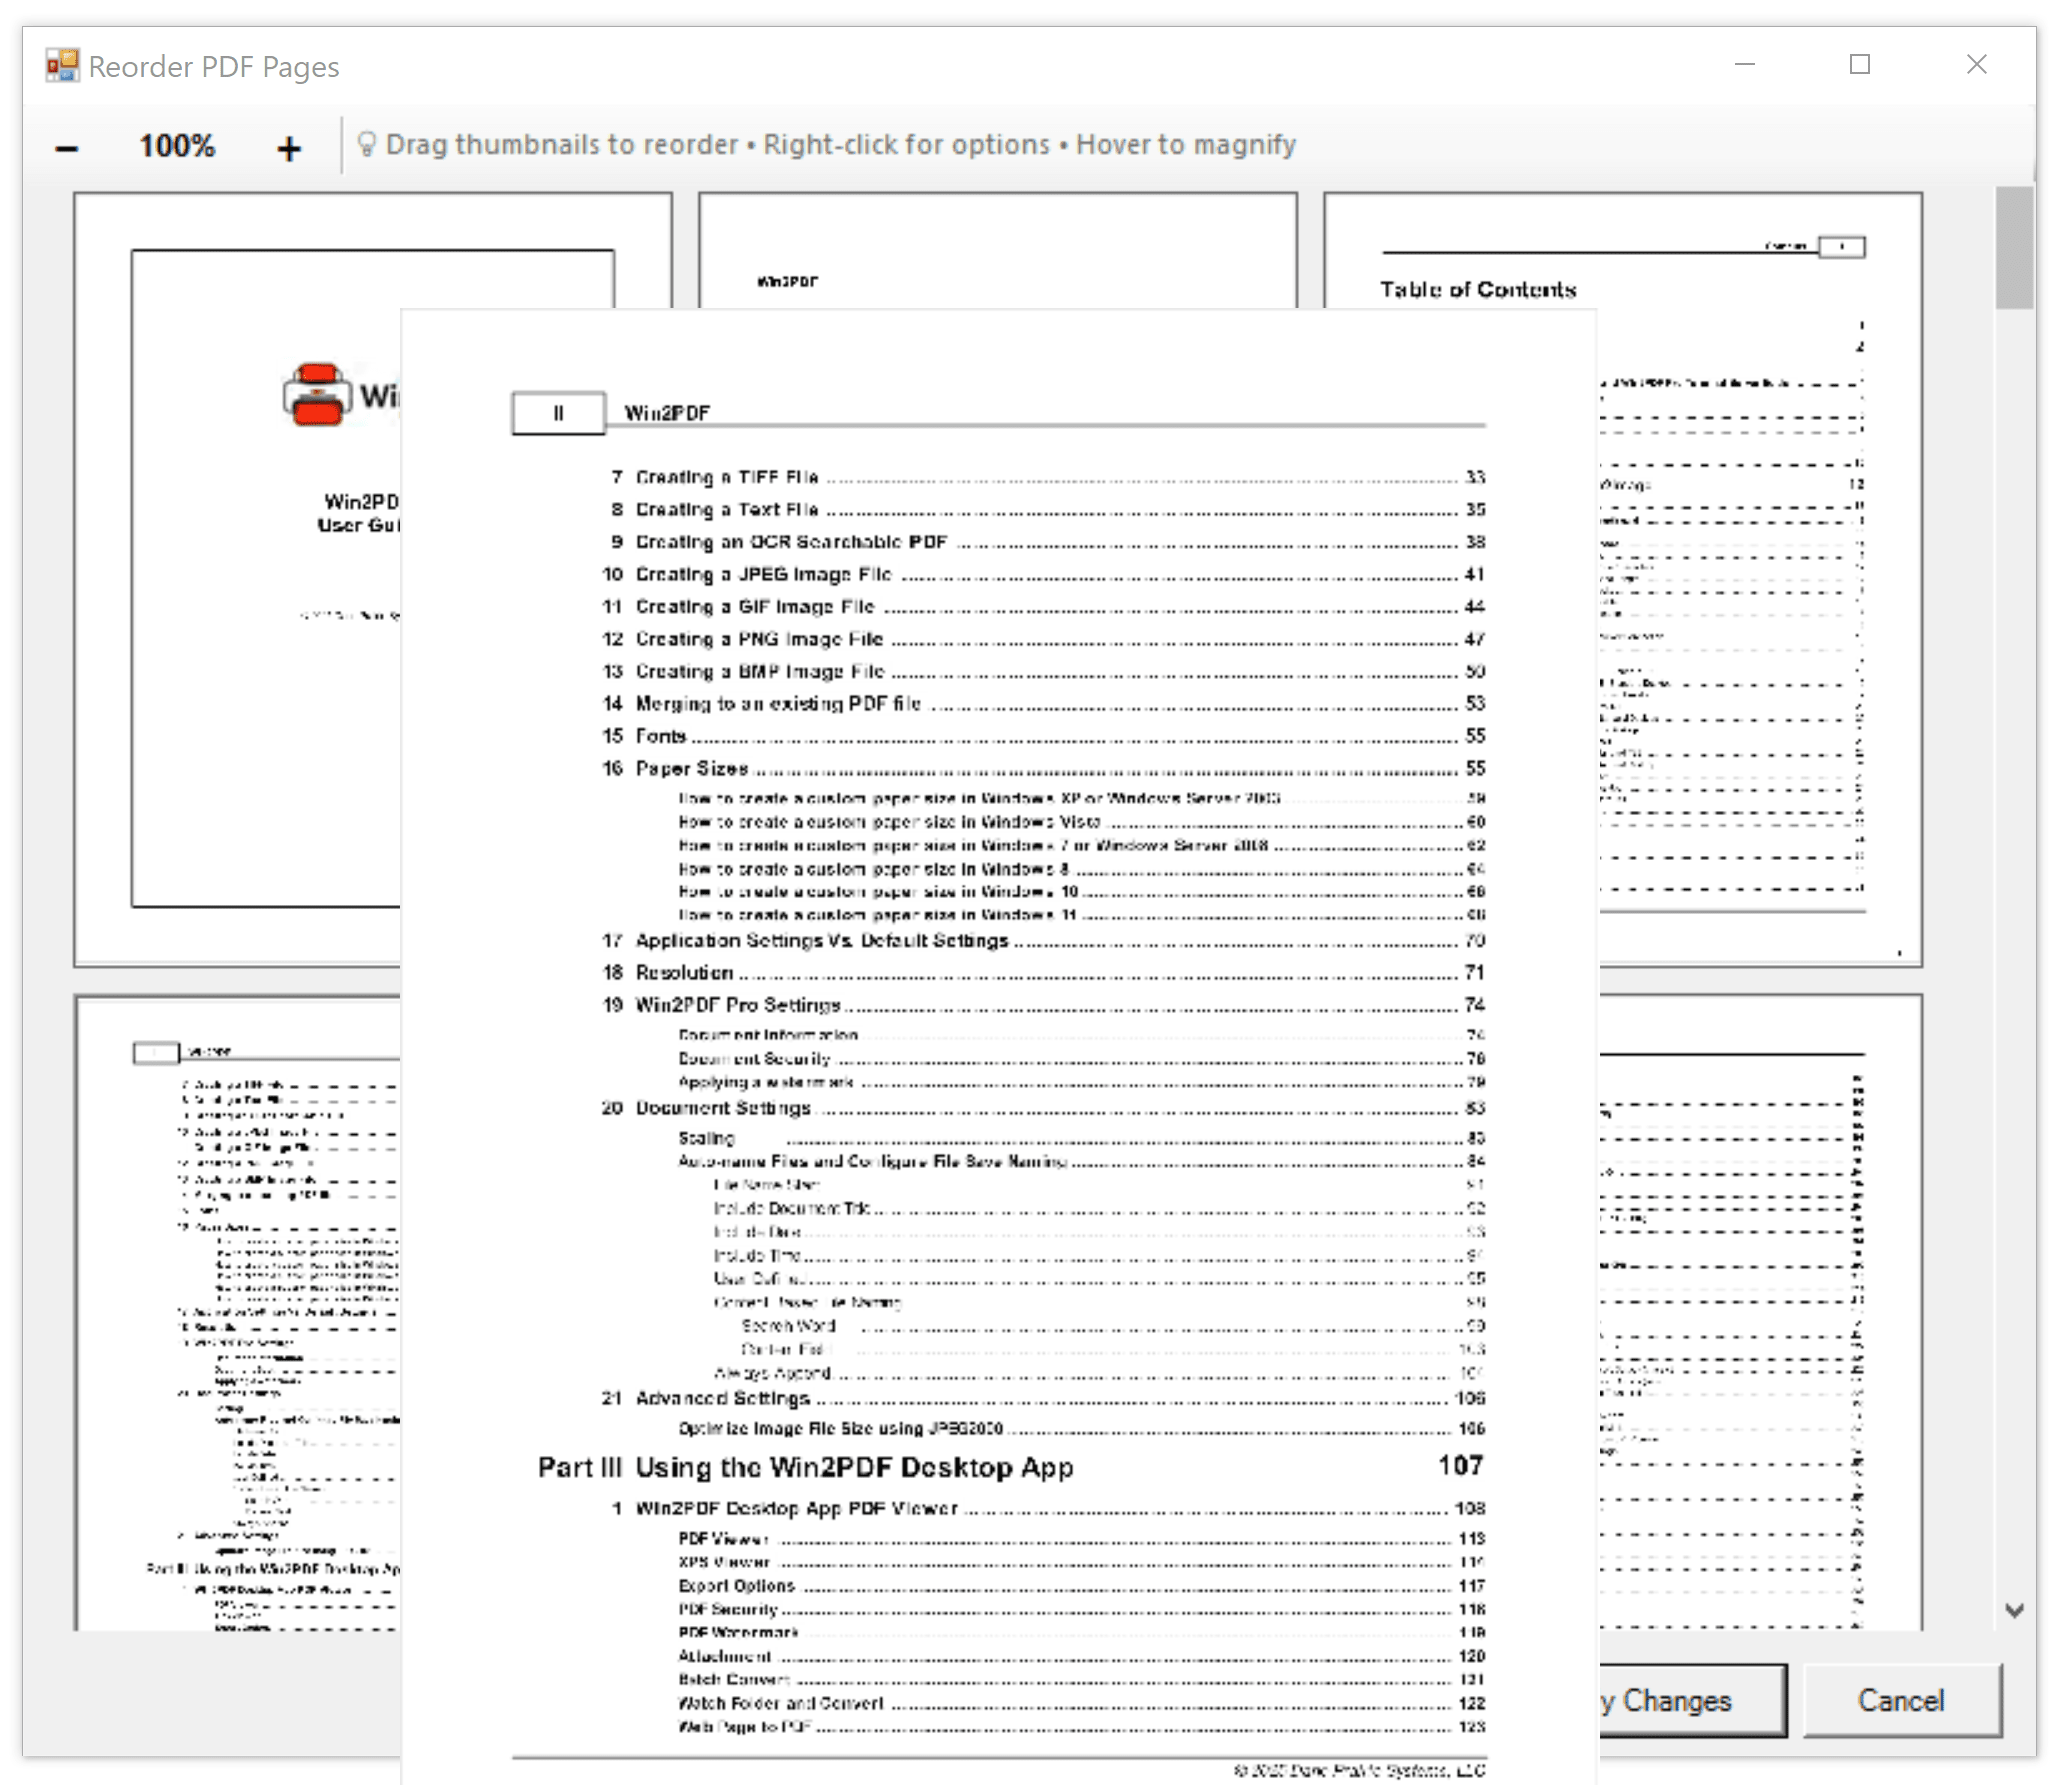Close the Reorder PDF Pages dialog

click(1976, 65)
